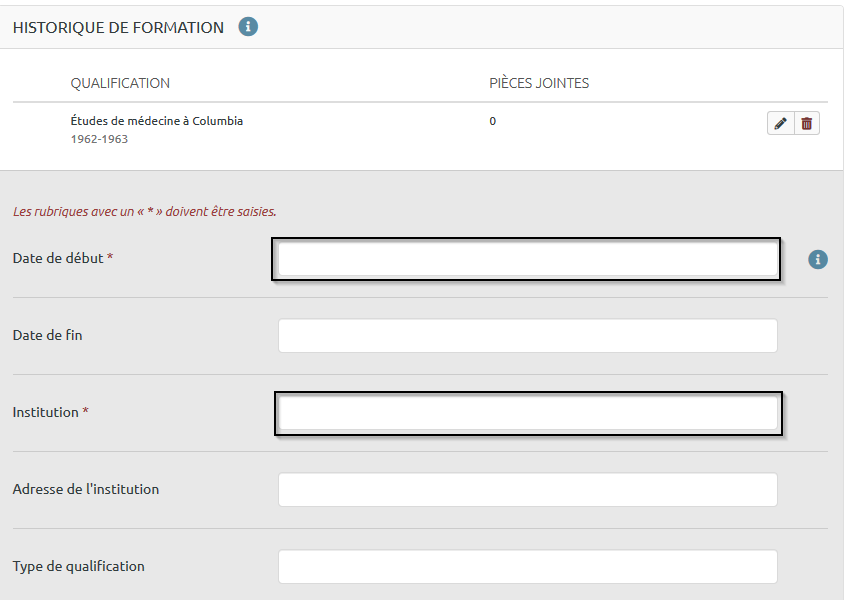
Task: Click the Type de qualification label
Action: tap(78, 566)
